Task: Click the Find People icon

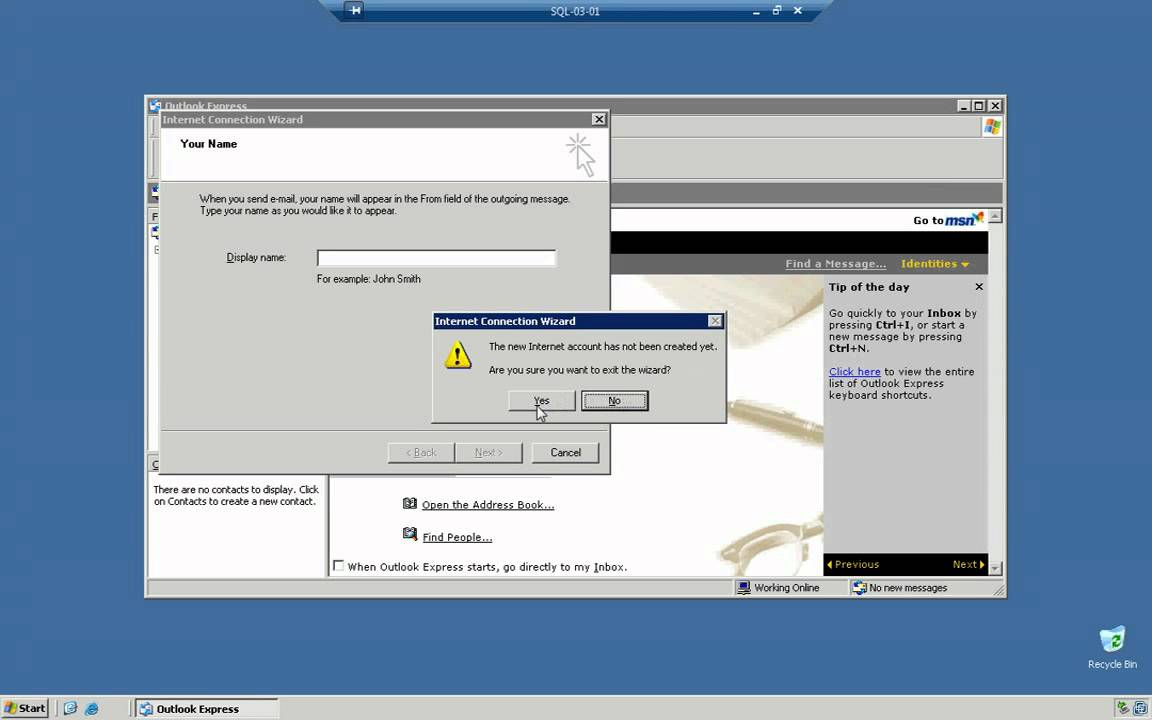Action: (410, 534)
